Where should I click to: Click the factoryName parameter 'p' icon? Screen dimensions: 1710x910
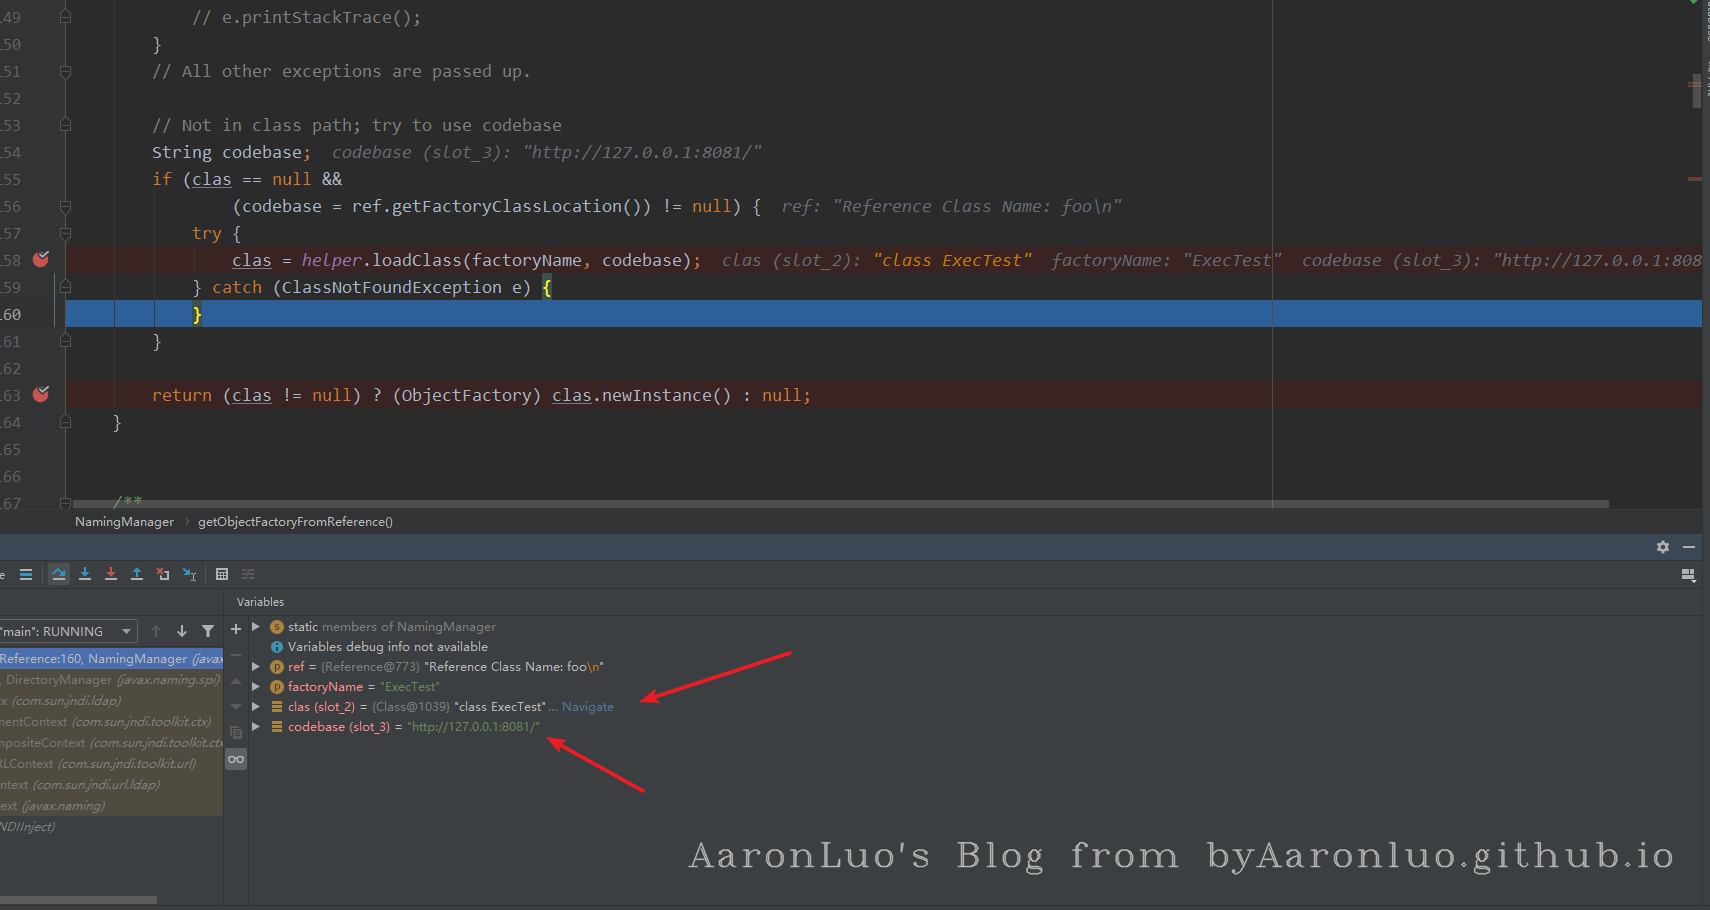(277, 687)
